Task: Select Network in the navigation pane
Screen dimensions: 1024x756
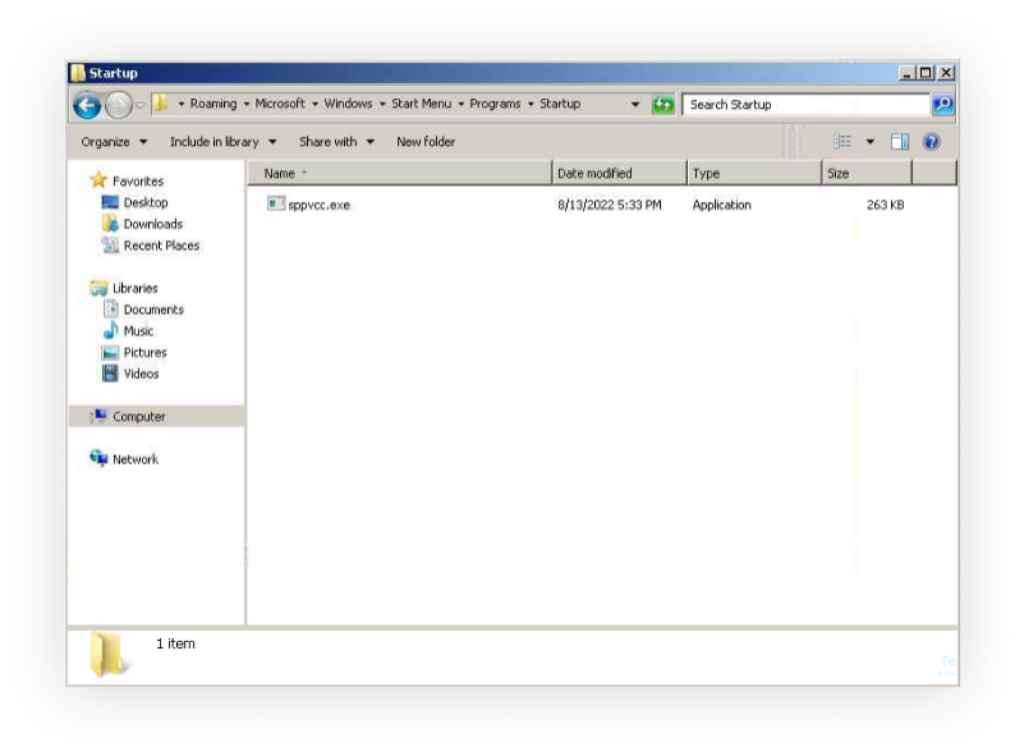Action: click(x=135, y=460)
